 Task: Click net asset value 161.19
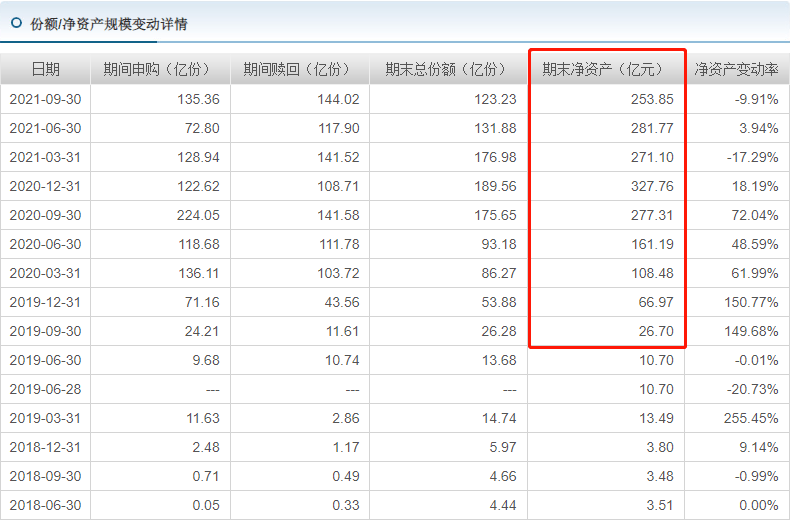(652, 244)
